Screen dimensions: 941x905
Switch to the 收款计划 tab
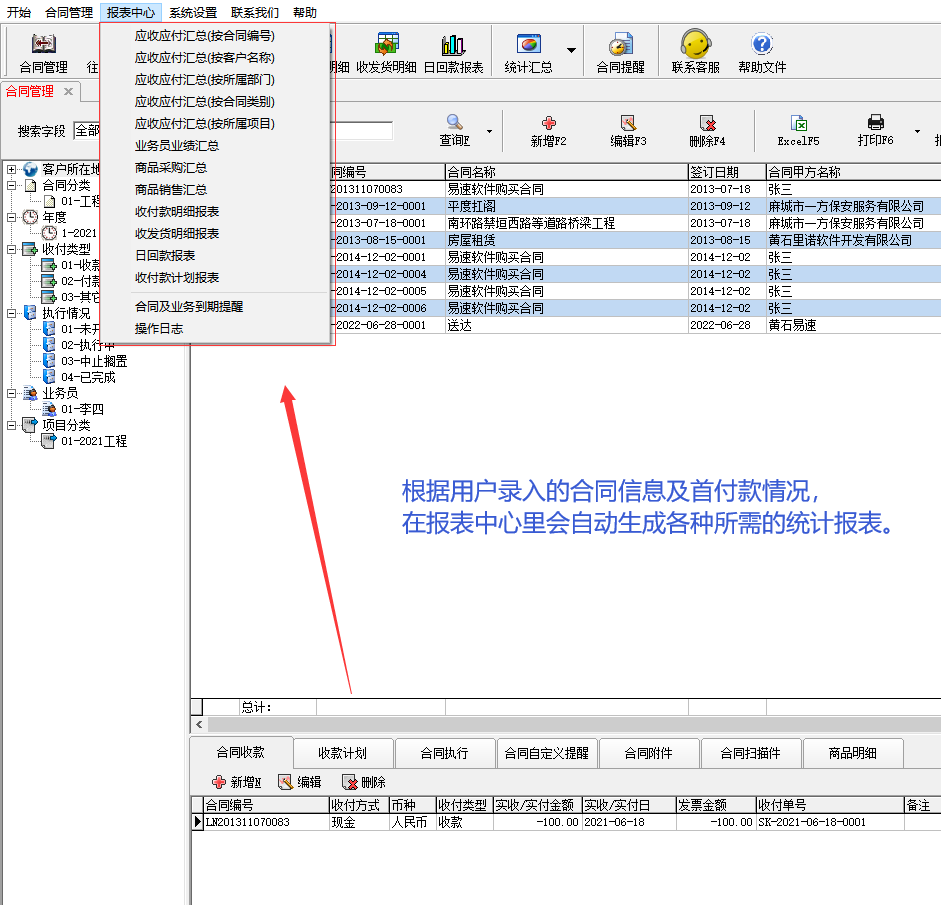point(342,753)
